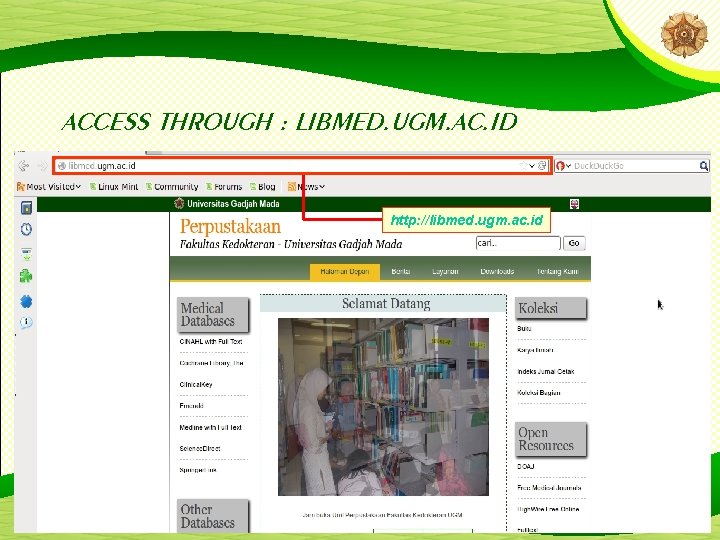720x540 pixels.
Task: Click the Other Databases heading box
Action: [x=213, y=516]
